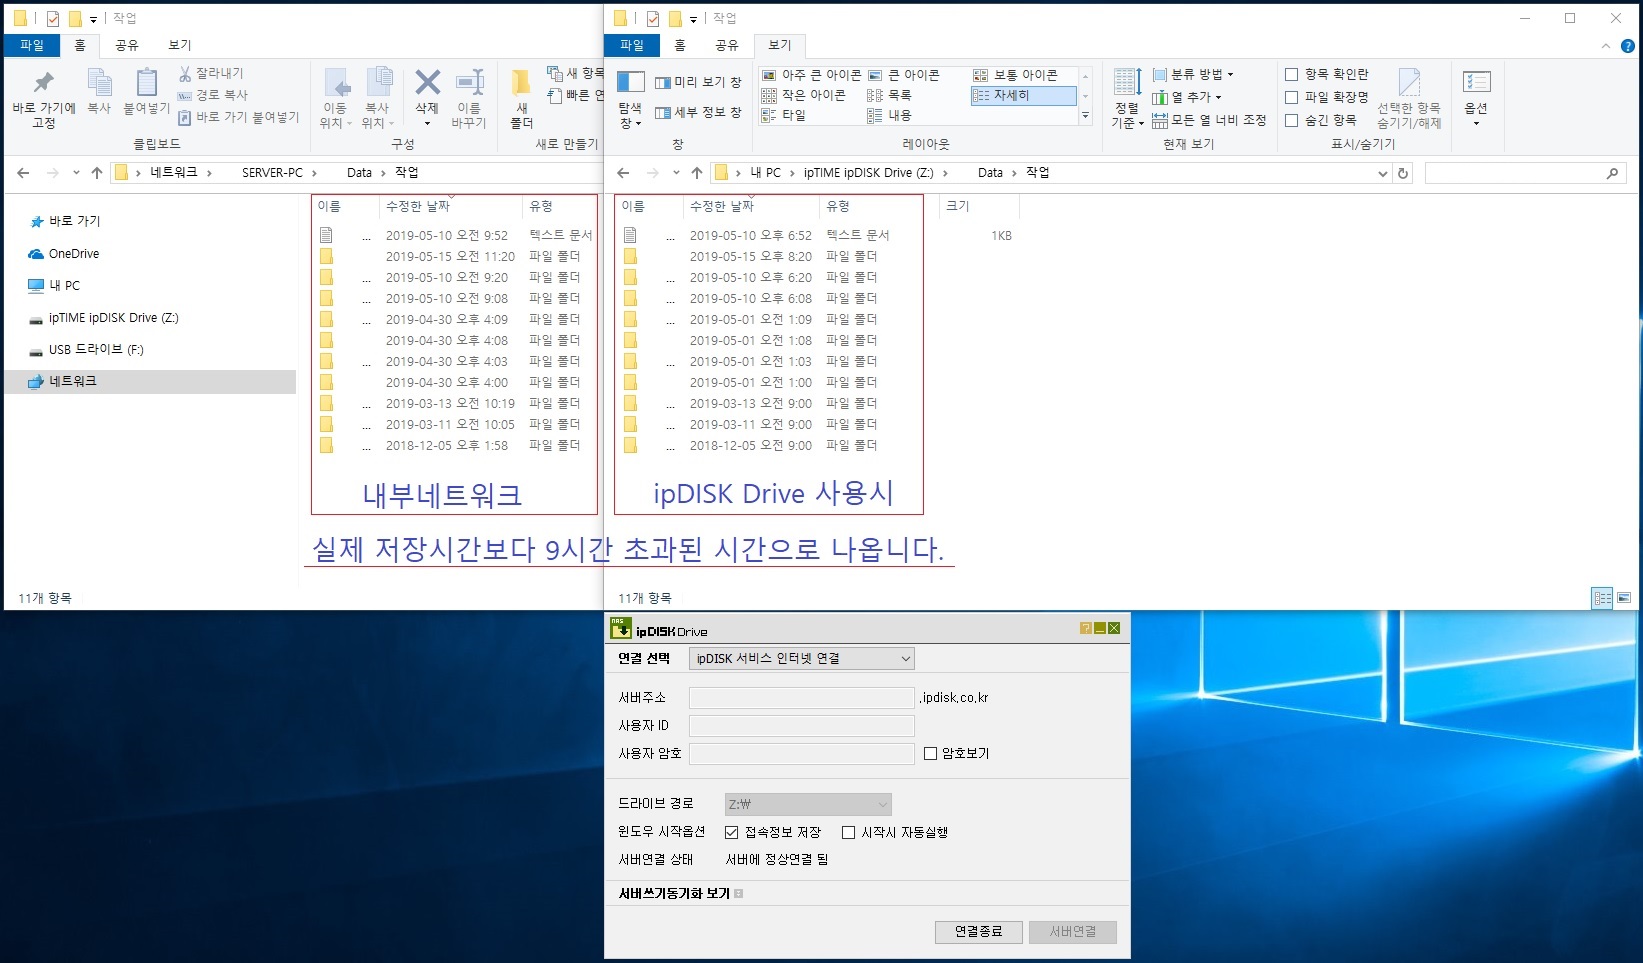Toggle File name extensions checkbox
This screenshot has width=1643, height=963.
(1292, 97)
